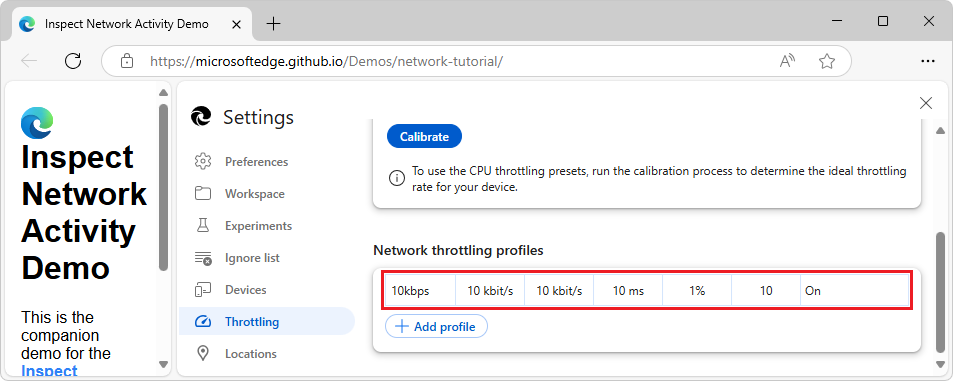The image size is (953, 381).
Task: Open a new browser tab
Action: 274,24
